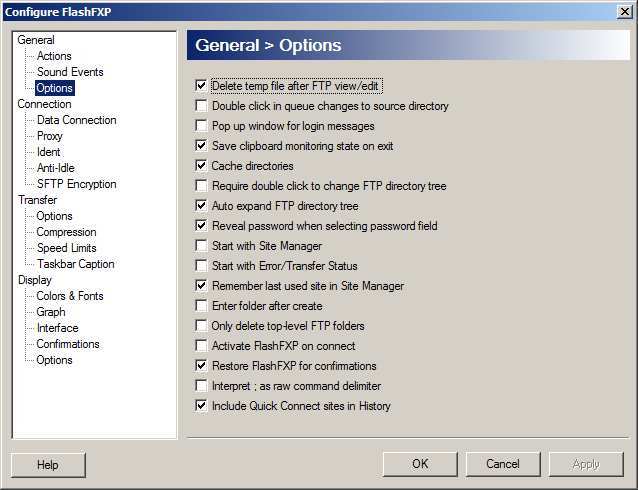Open Help for this dialog

tap(48, 465)
